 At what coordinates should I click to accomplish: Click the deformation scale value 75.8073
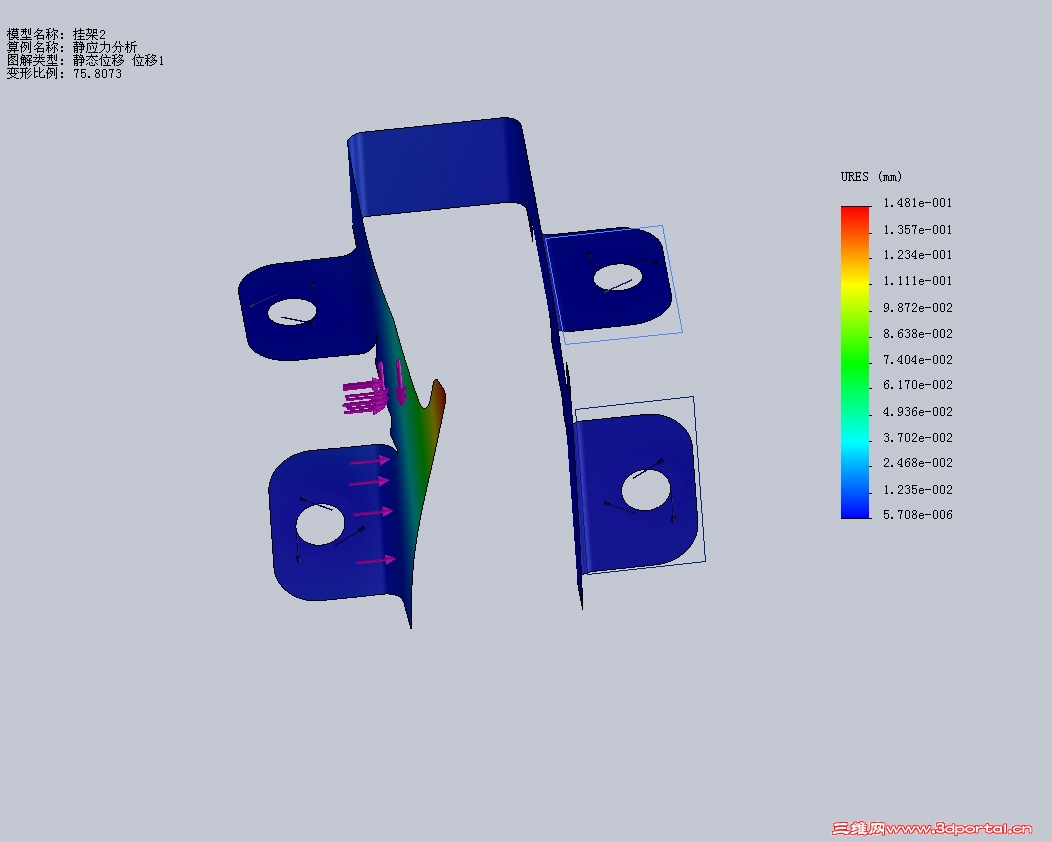(97, 74)
